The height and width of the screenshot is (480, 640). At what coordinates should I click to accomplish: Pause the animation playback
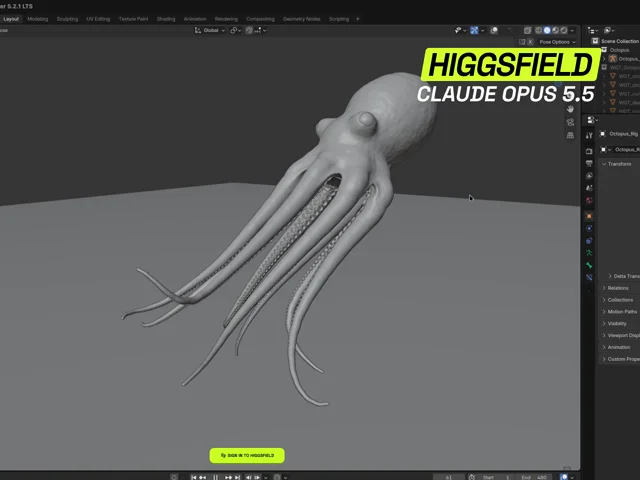(x=216, y=477)
